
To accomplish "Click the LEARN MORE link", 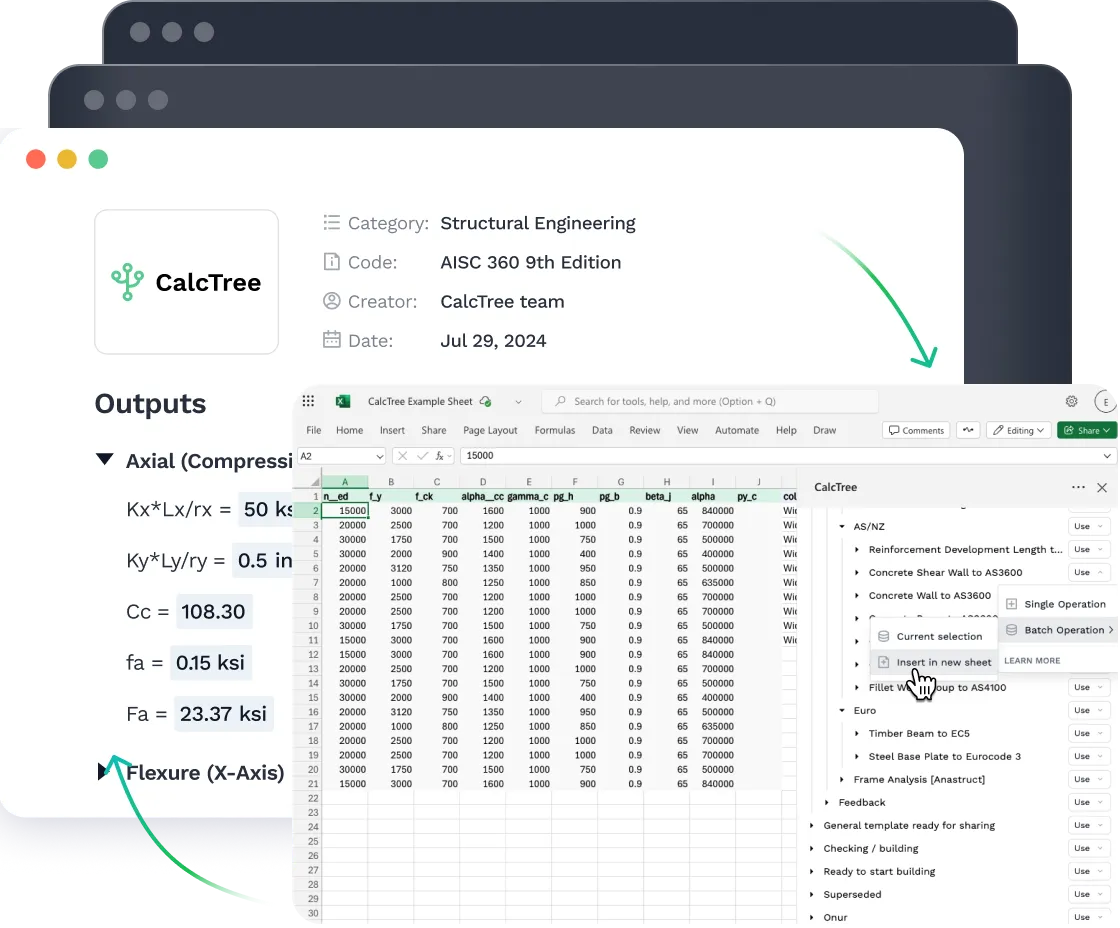I will click(x=1032, y=661).
